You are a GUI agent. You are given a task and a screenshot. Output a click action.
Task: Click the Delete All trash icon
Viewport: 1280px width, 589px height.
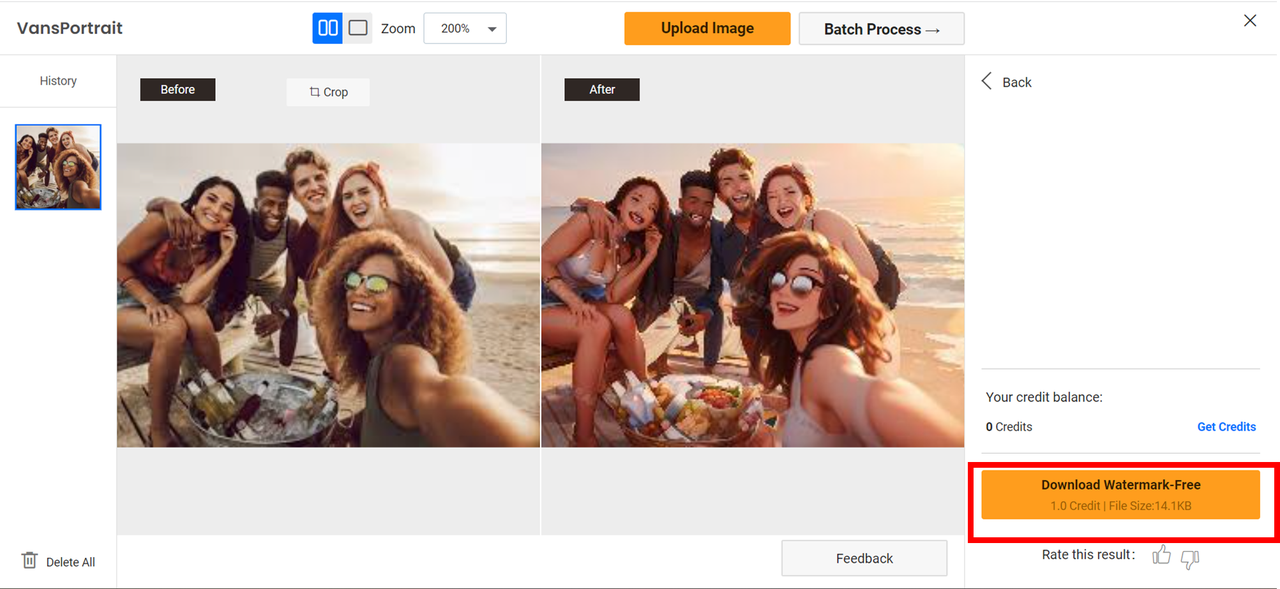[x=30, y=560]
